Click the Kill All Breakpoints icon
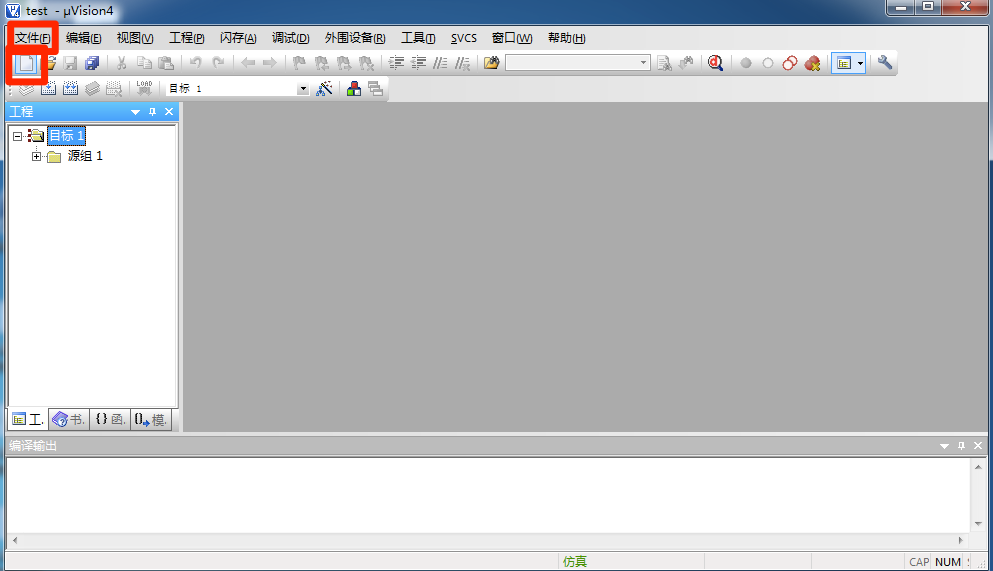 pos(812,63)
